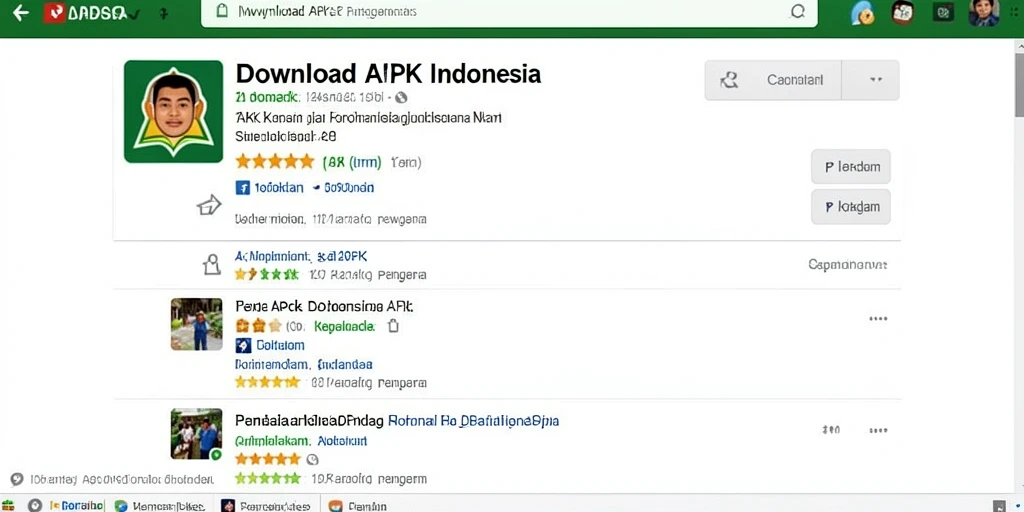Click the clock icon after orange stars
This screenshot has height=512, width=1024.
[x=312, y=459]
